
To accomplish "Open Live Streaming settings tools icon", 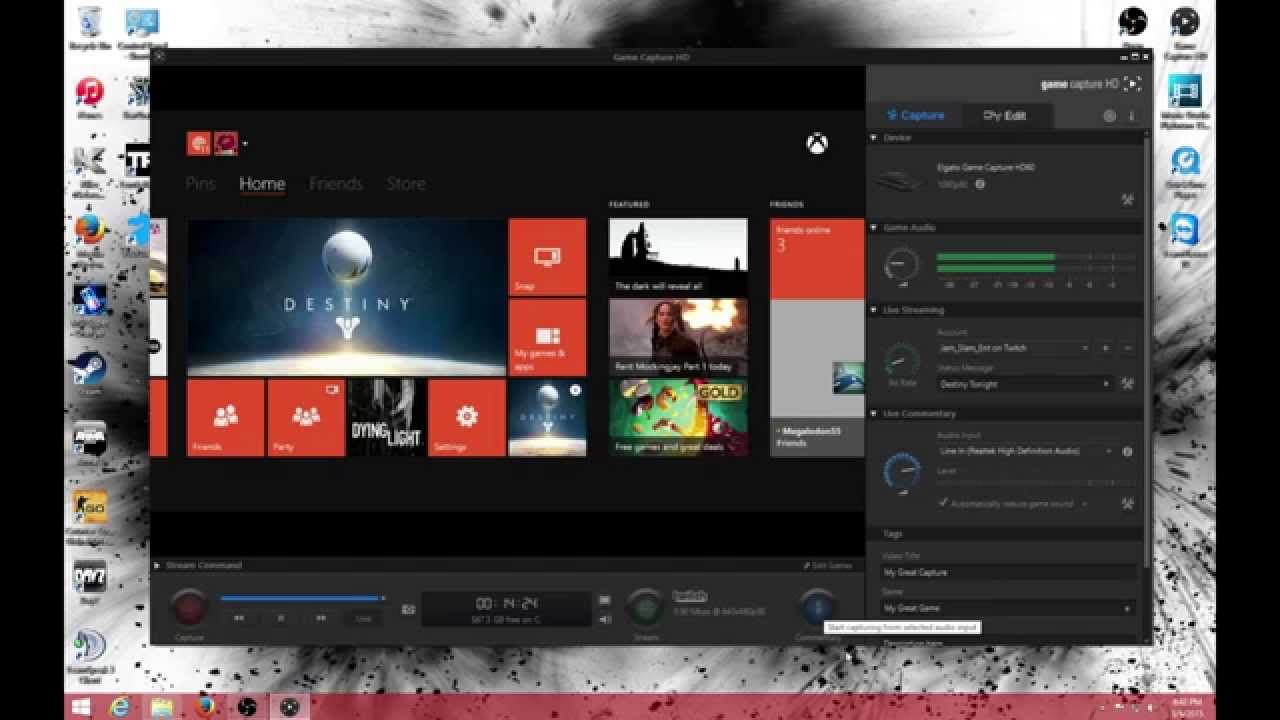I will pos(1127,384).
